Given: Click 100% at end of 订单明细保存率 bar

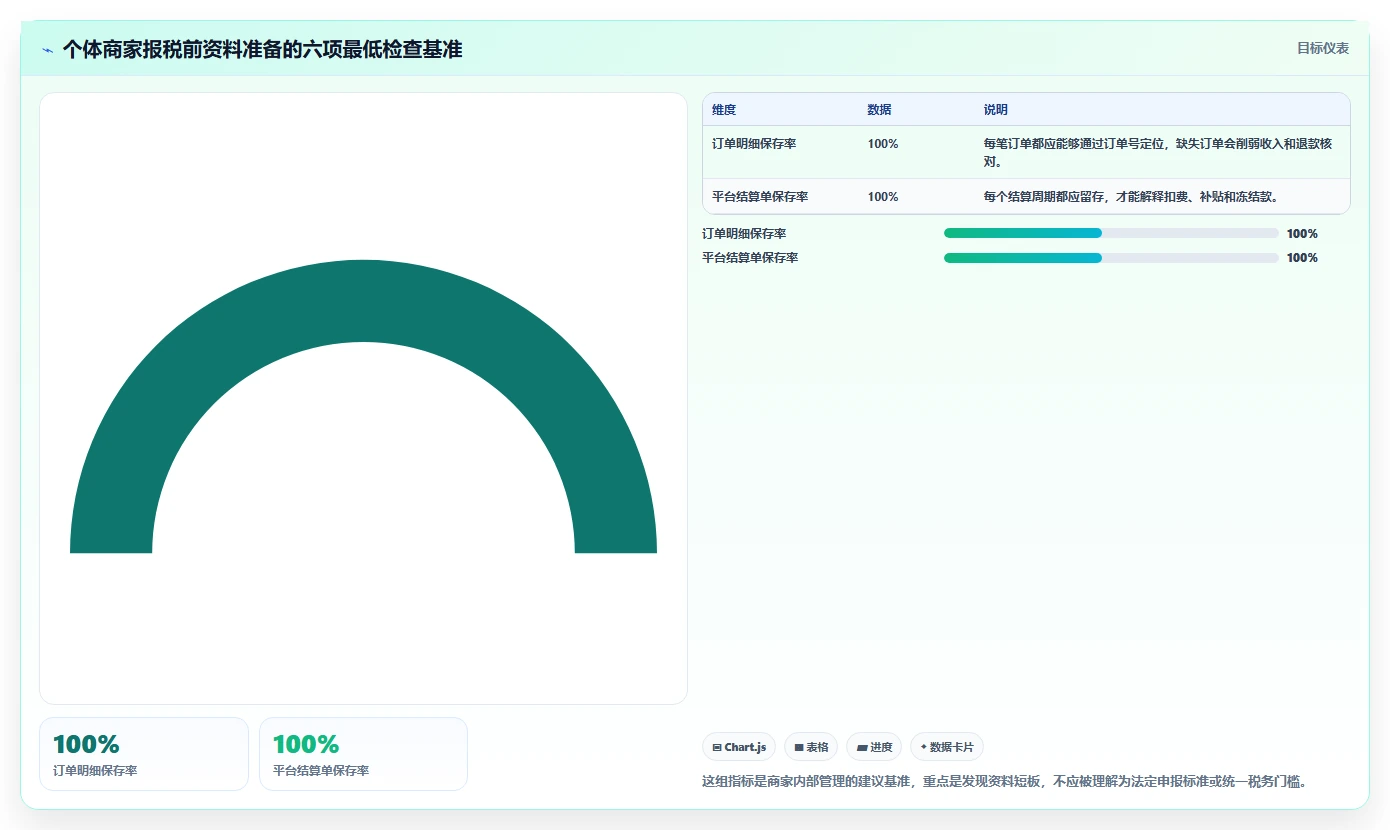Looking at the screenshot, I should (x=1302, y=234).
